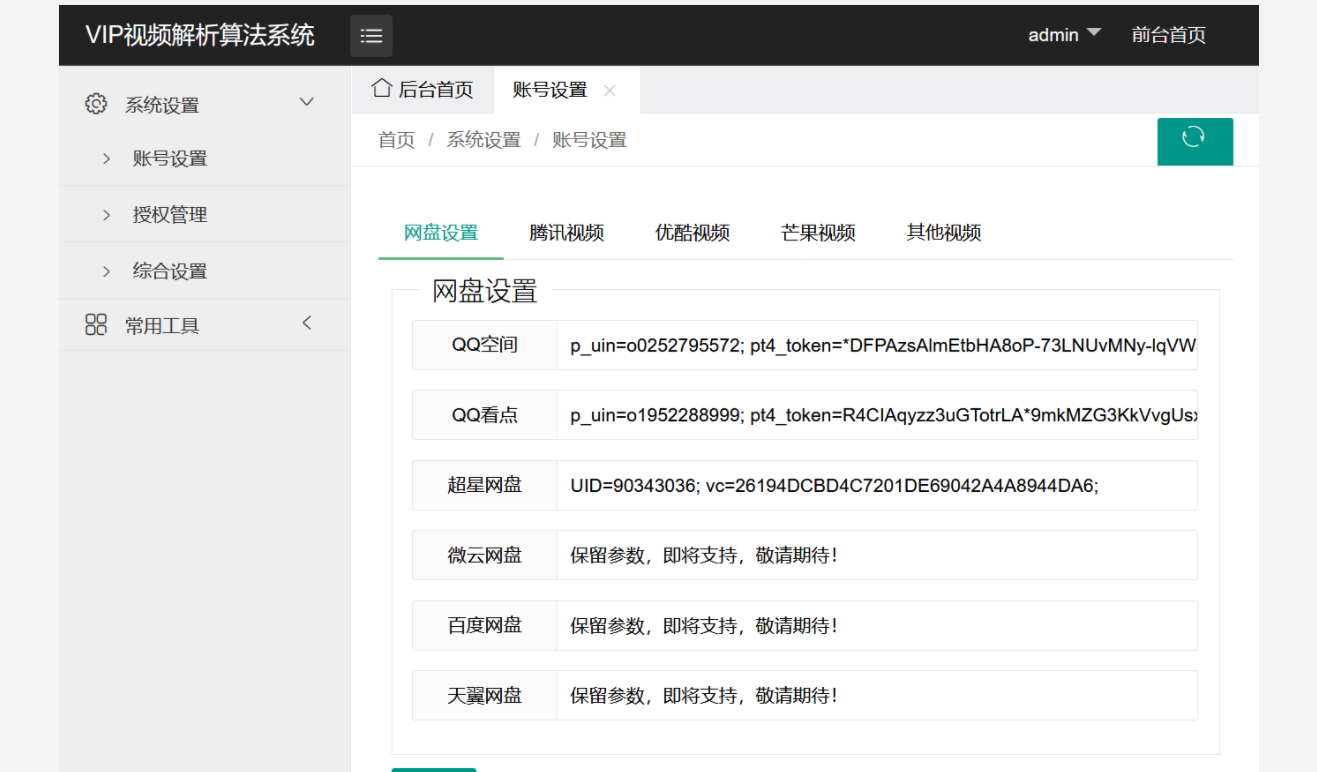1317x772 pixels.
Task: Focus the 天翼网盘 input field
Action: (877, 695)
